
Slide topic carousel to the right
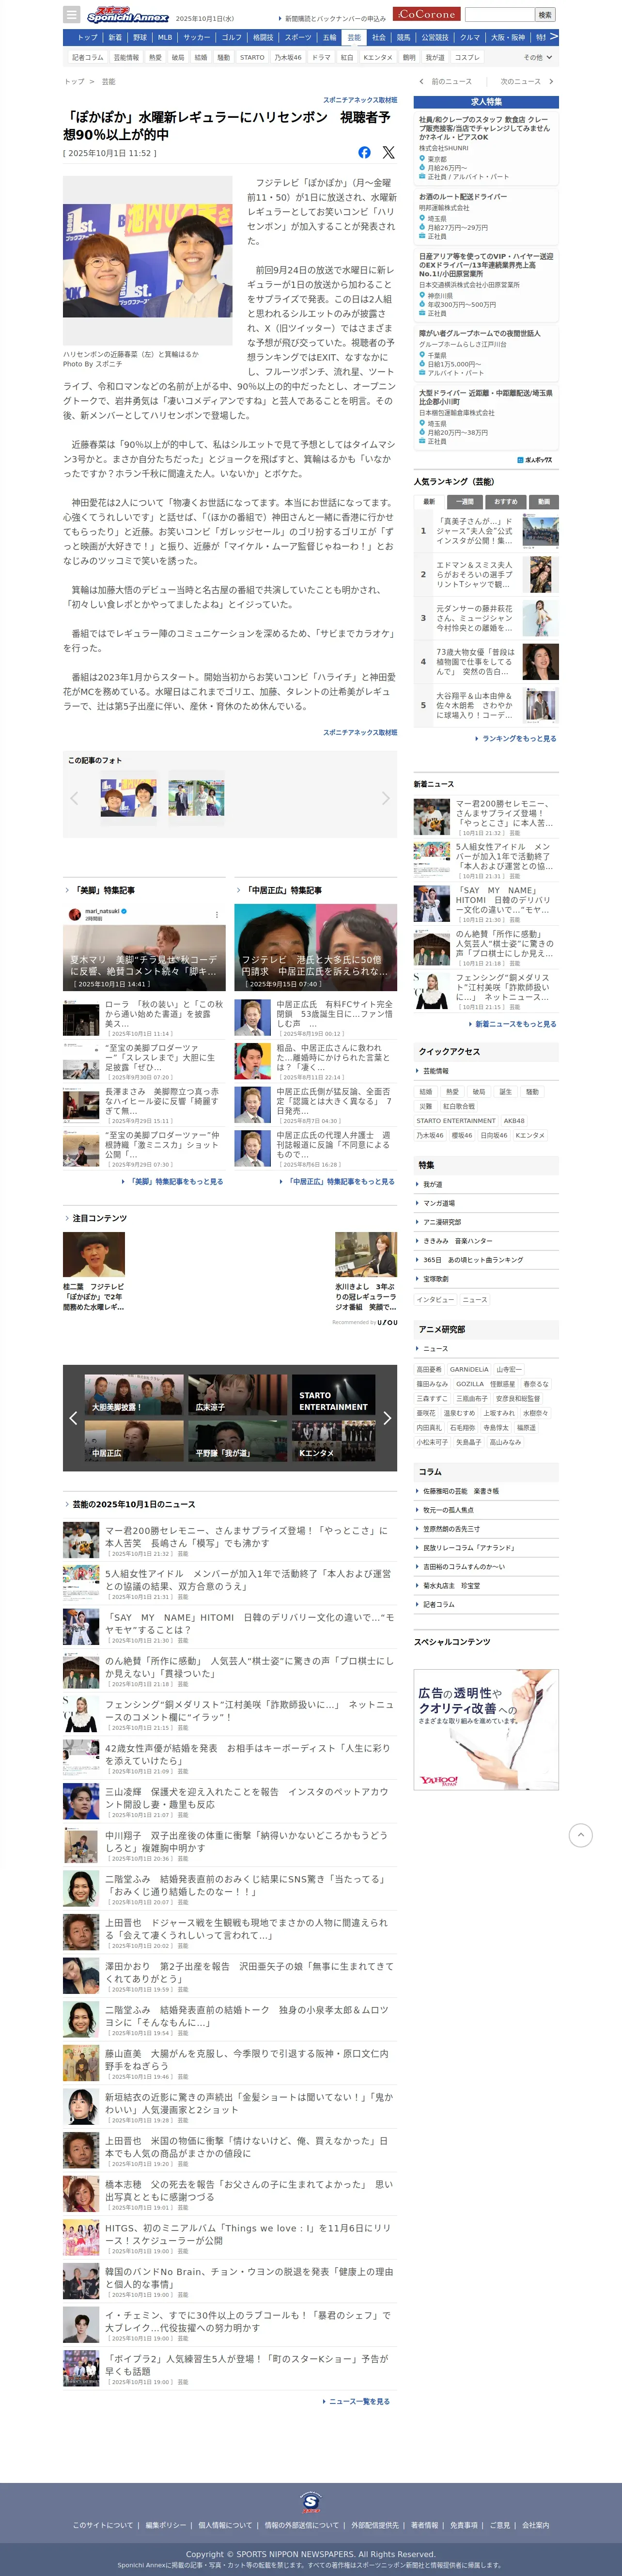[x=387, y=1418]
